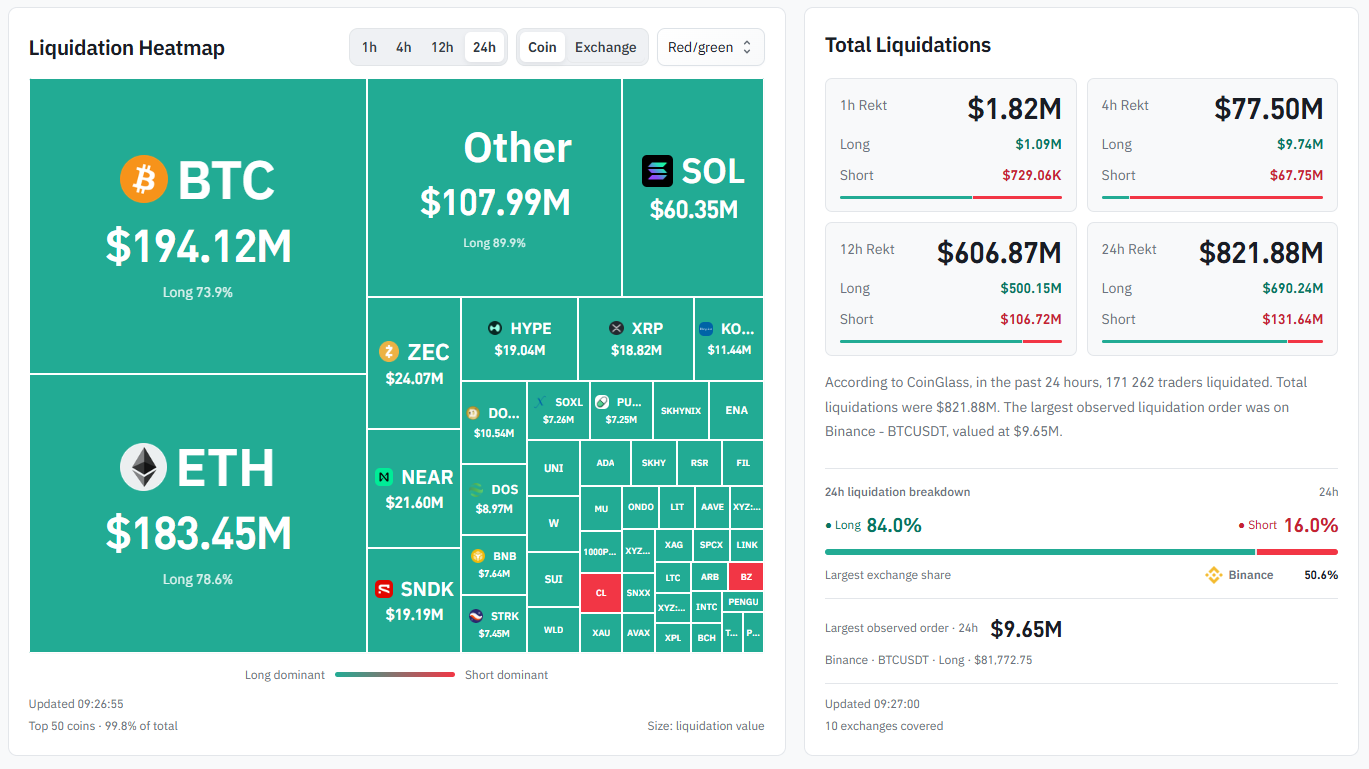This screenshot has width=1369, height=769.
Task: Click the Bitcoin logo in the BTC tile
Action: [x=144, y=180]
